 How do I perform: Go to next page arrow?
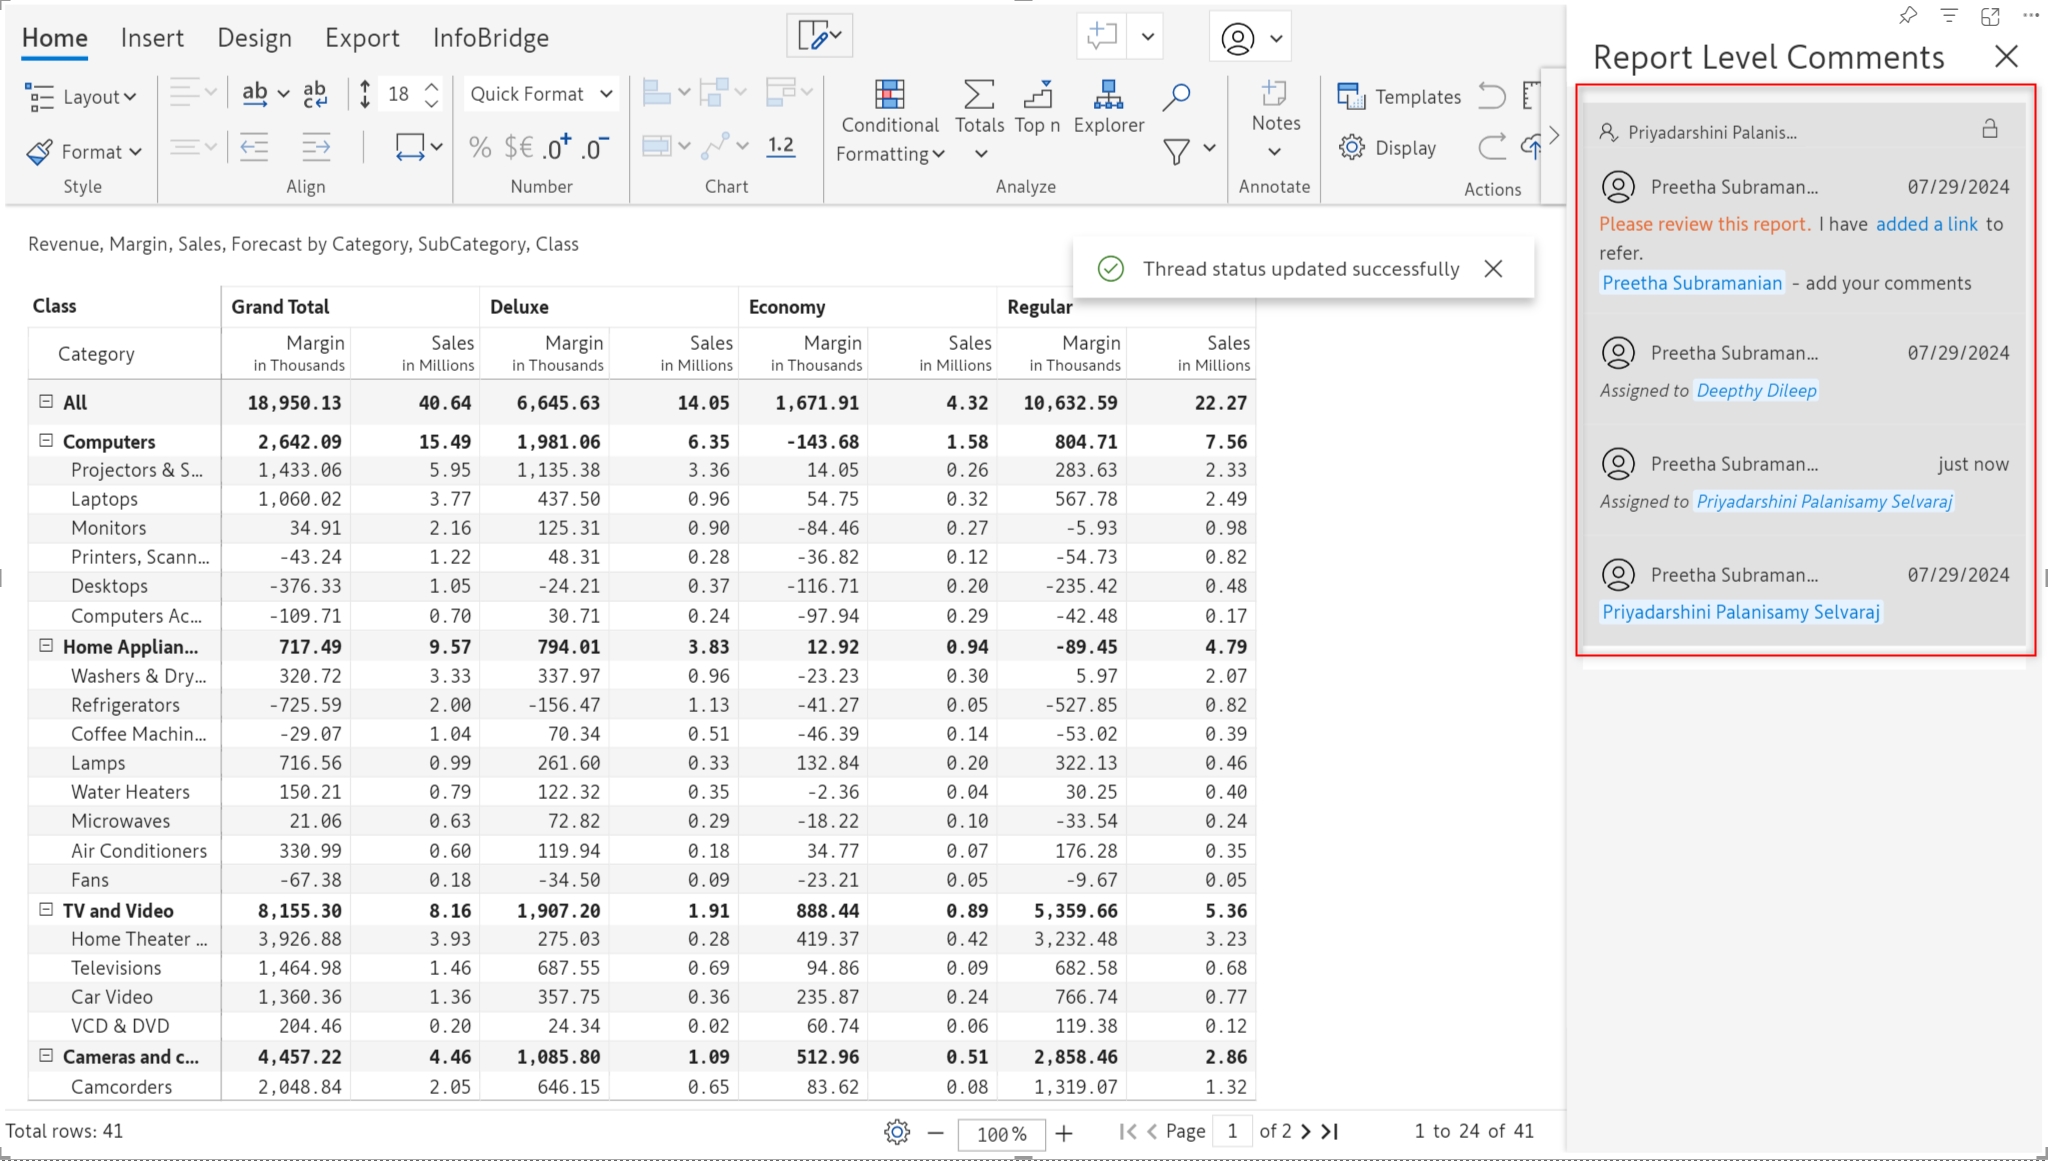(1305, 1131)
